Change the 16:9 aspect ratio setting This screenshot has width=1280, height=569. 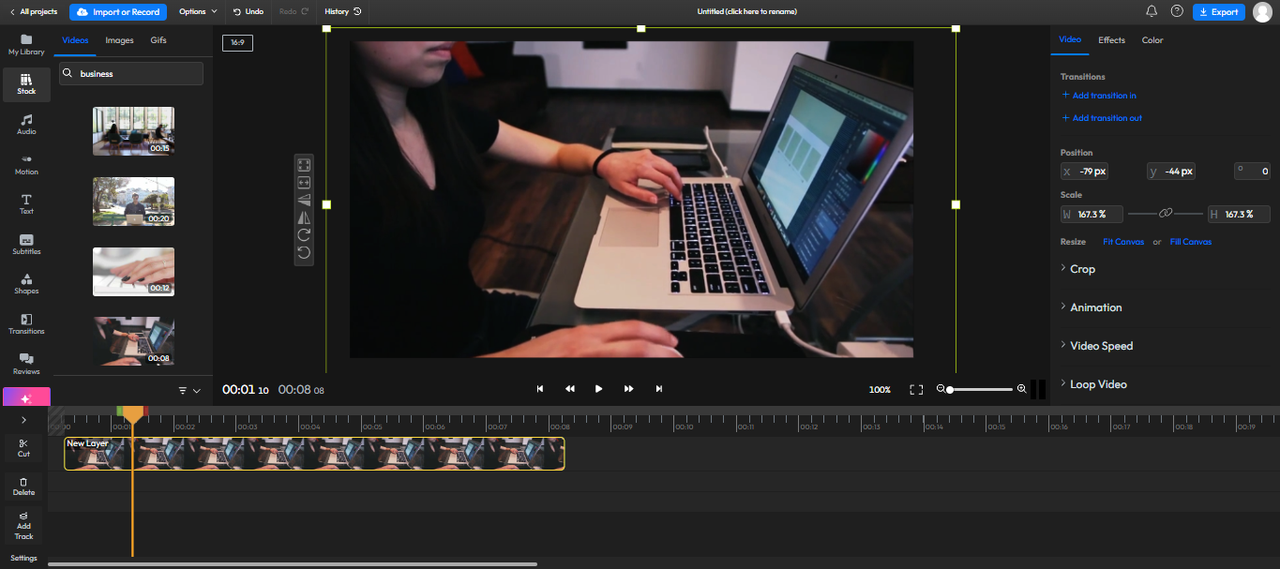[238, 43]
